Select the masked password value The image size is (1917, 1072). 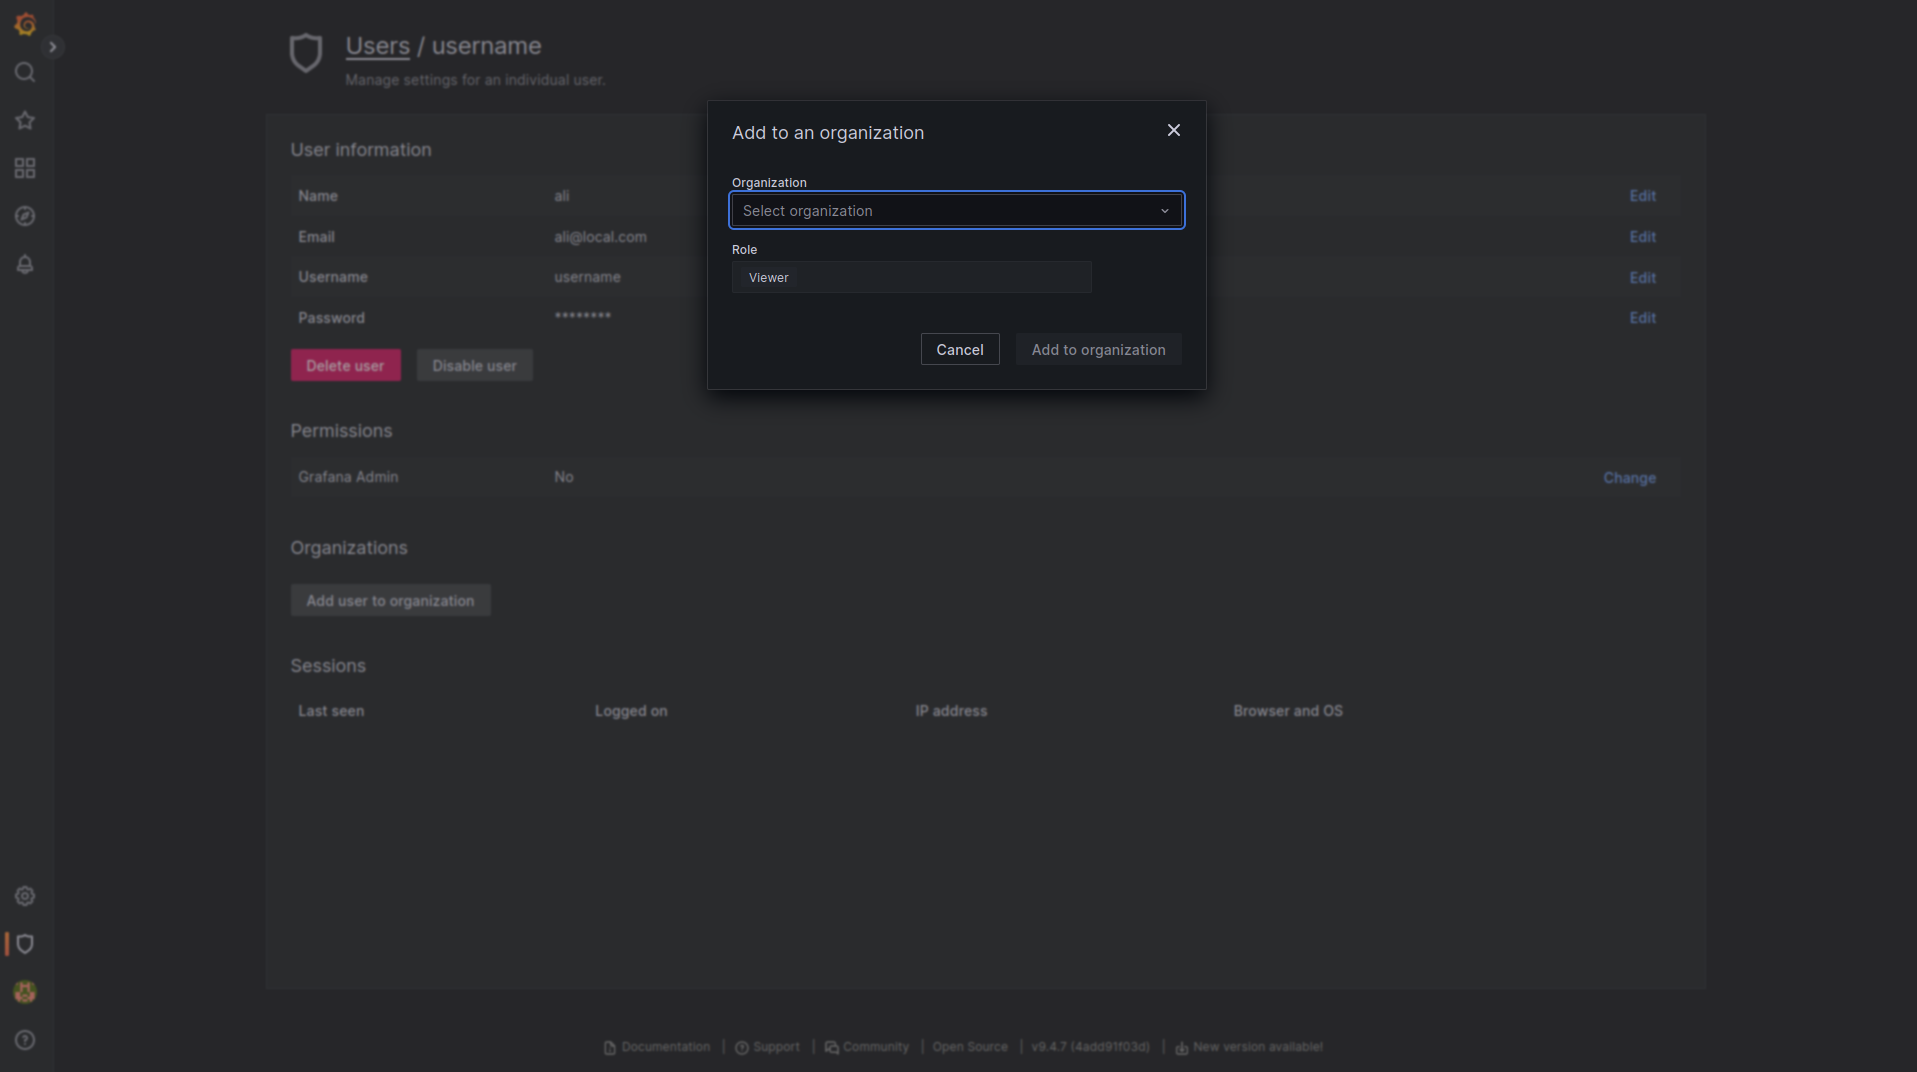click(583, 316)
